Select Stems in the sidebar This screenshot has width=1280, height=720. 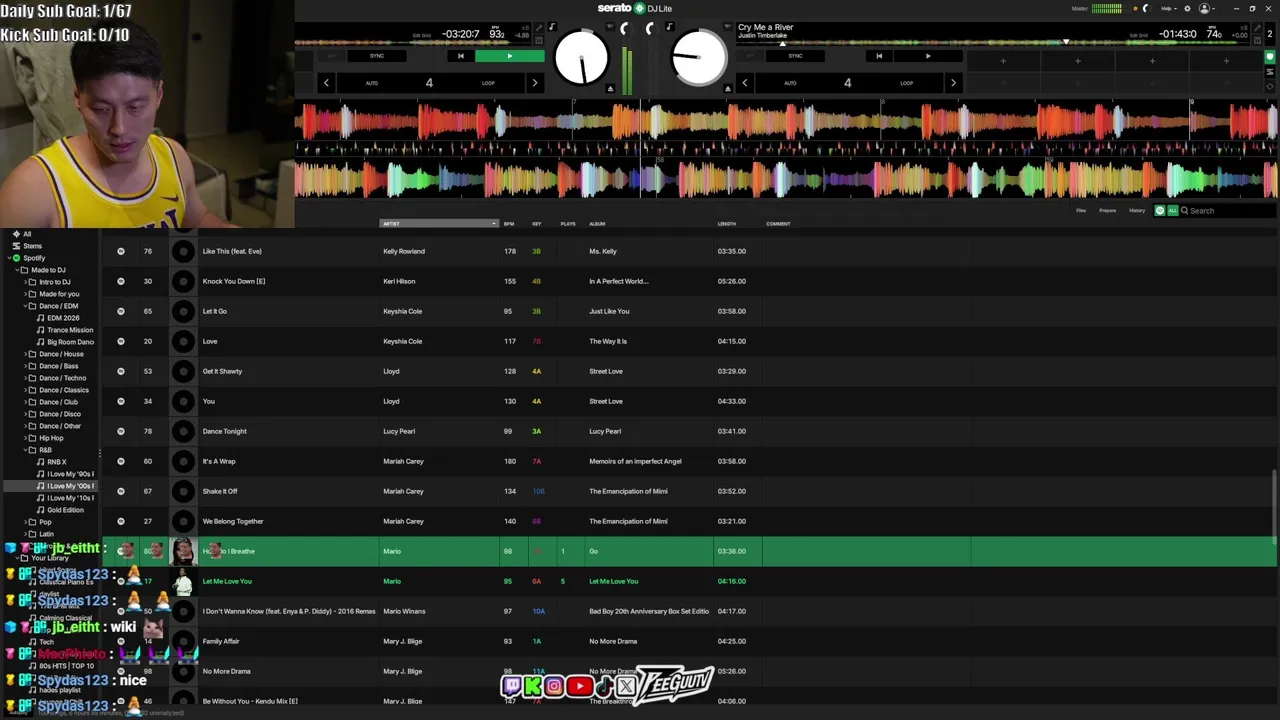click(33, 246)
